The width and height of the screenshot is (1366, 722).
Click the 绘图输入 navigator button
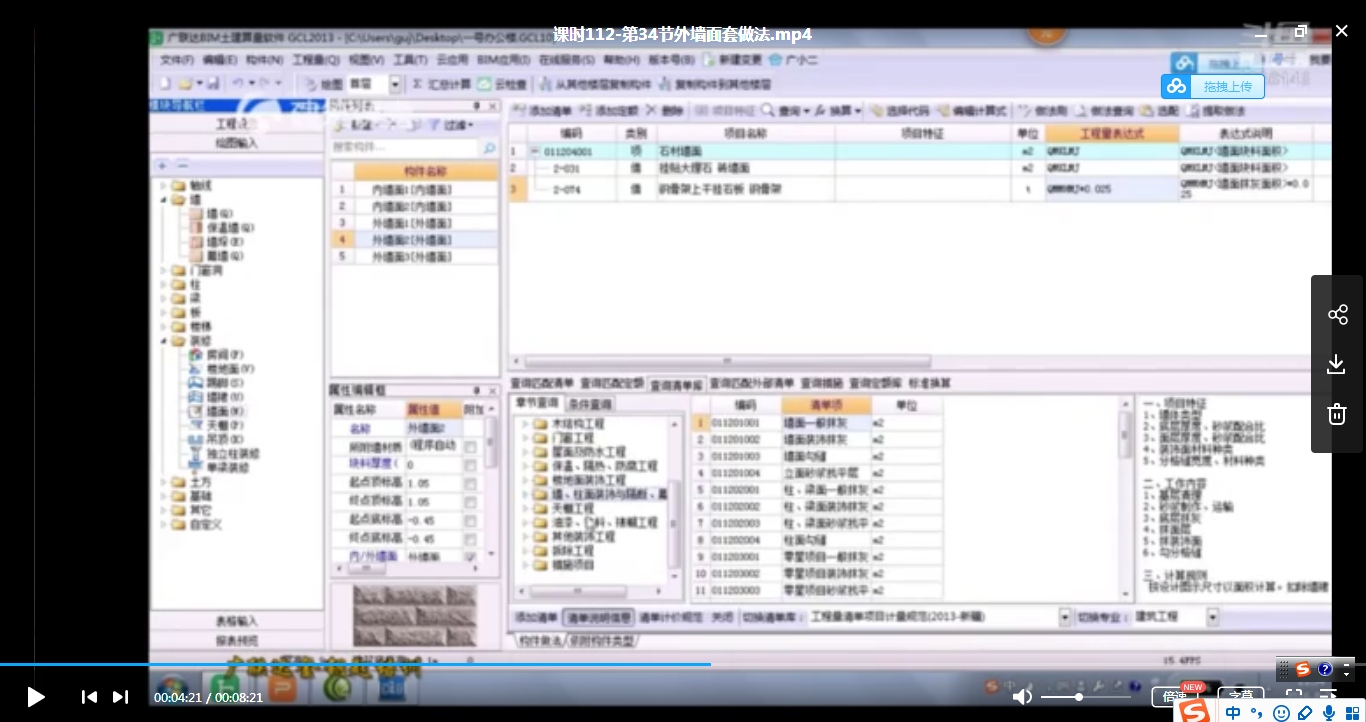[237, 144]
